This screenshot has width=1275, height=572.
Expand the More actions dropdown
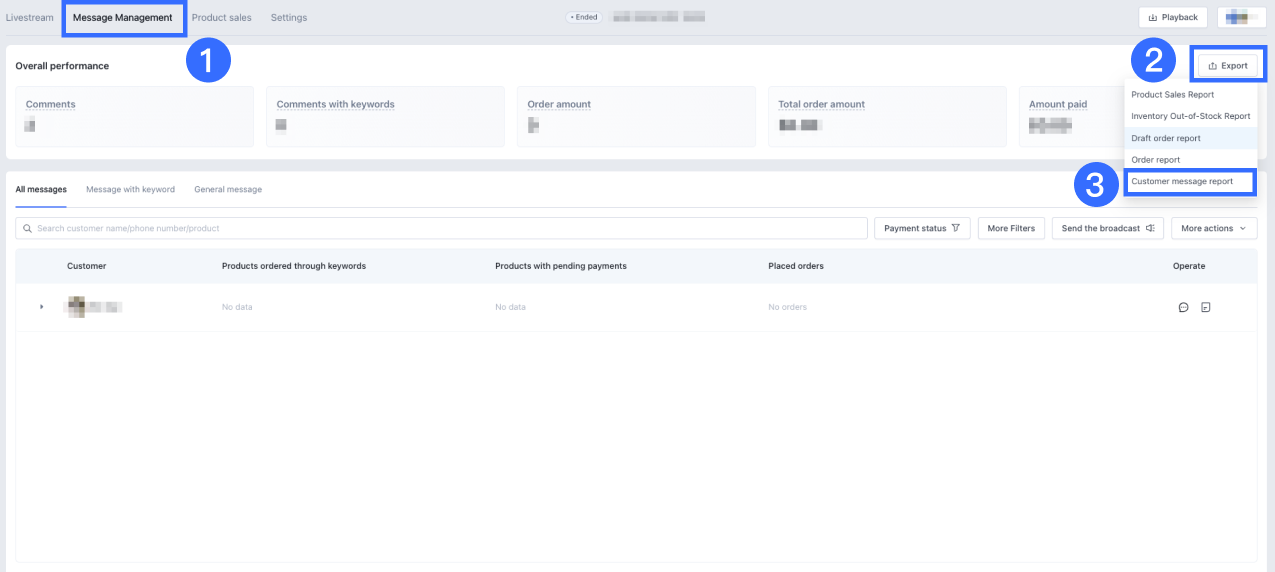click(1213, 228)
